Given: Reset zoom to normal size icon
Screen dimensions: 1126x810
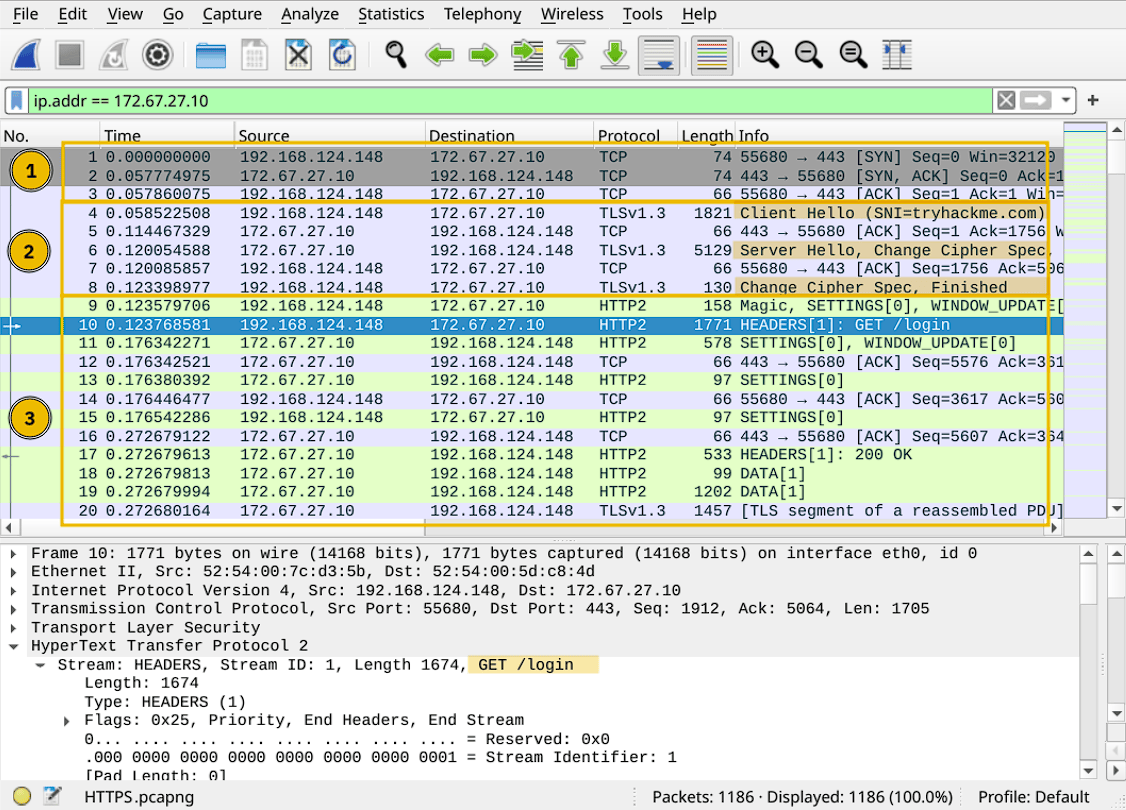Looking at the screenshot, I should point(853,55).
